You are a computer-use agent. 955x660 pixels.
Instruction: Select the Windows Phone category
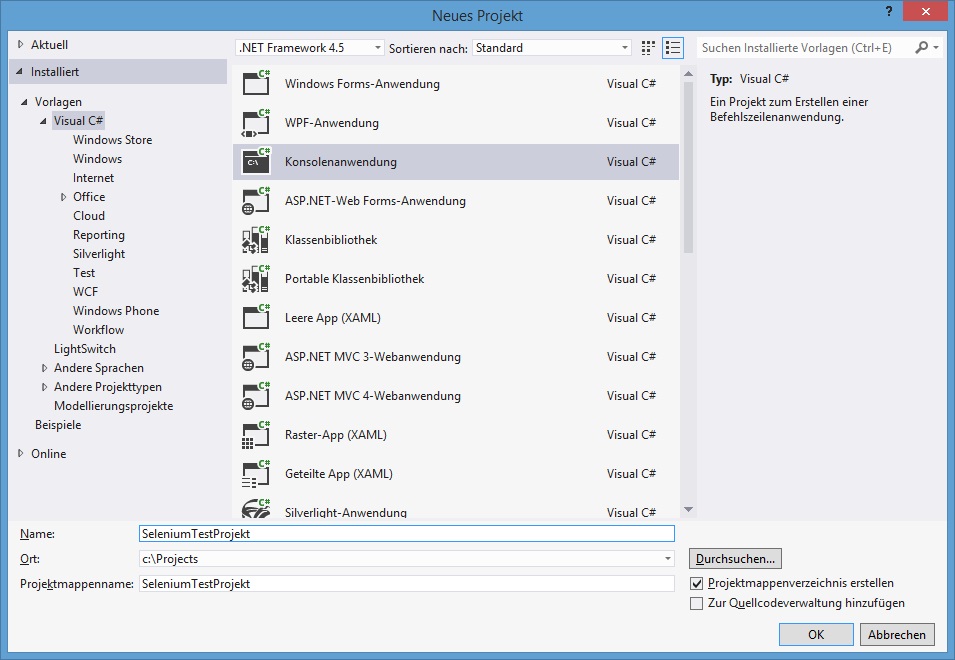coord(116,311)
